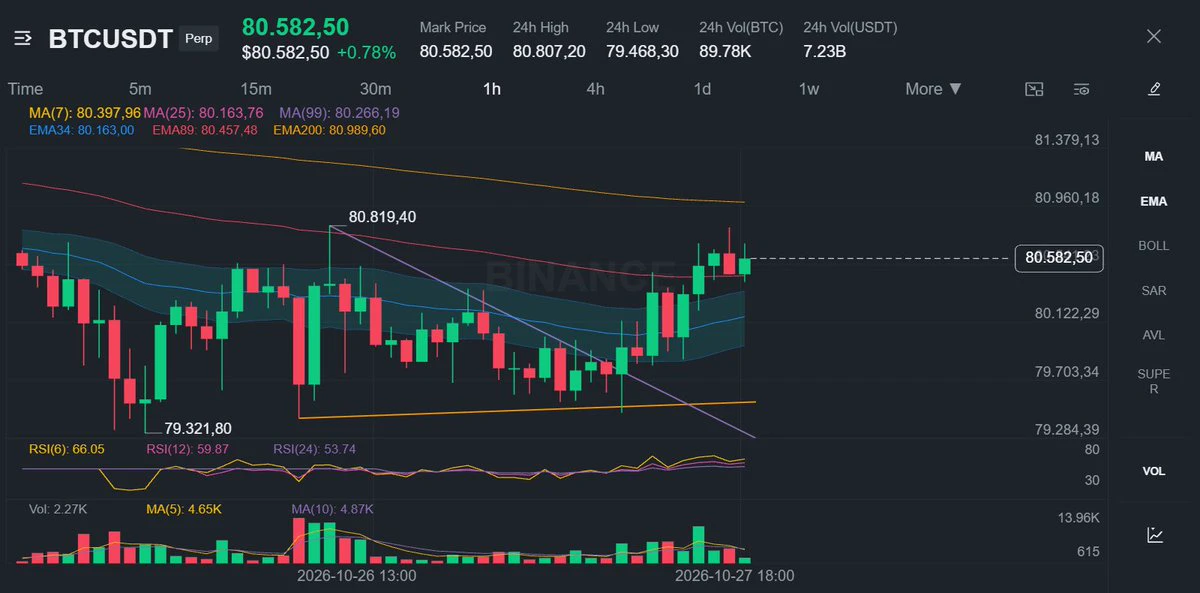Select the 1w timeframe
The height and width of the screenshot is (593, 1200).
tap(809, 89)
